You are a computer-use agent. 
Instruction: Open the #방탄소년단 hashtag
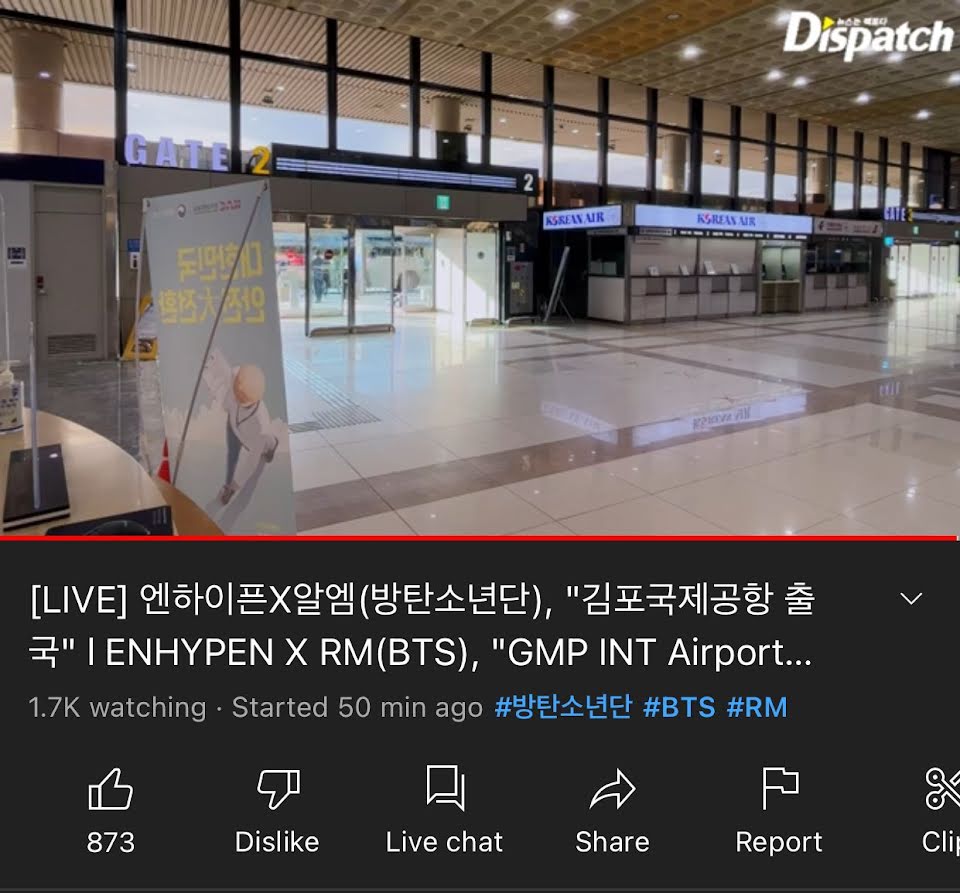[x=563, y=707]
